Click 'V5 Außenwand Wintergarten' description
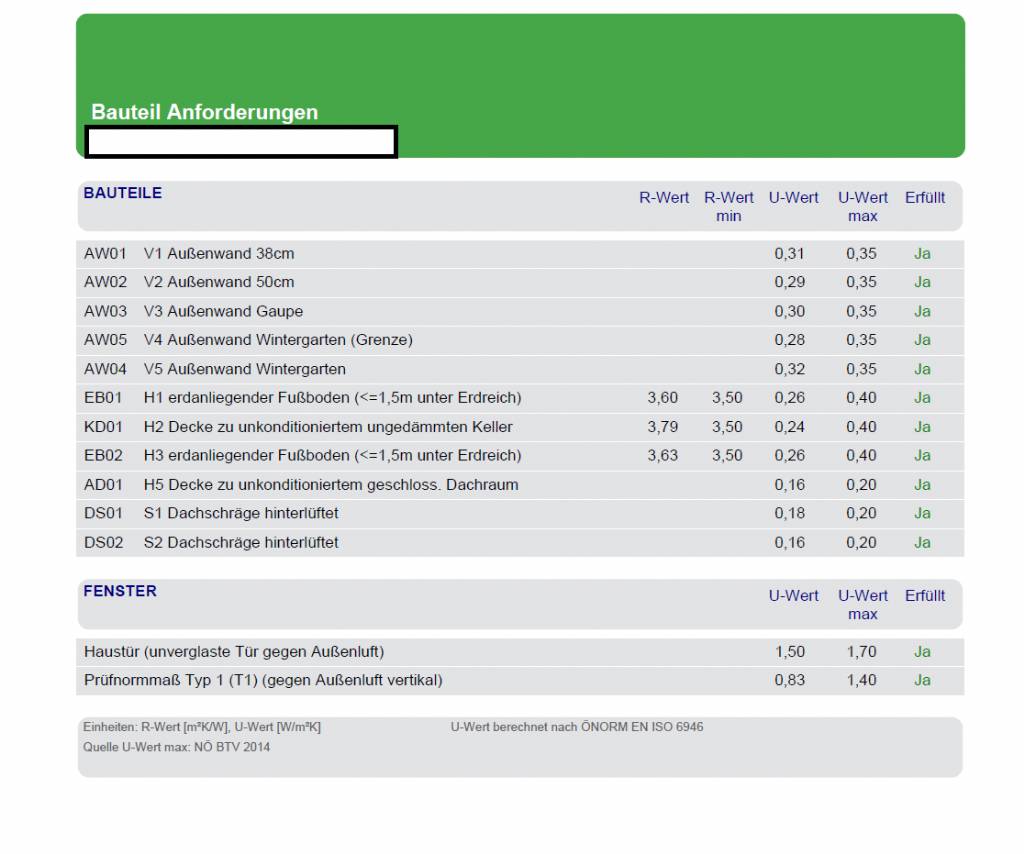1024x854 pixels. (245, 370)
